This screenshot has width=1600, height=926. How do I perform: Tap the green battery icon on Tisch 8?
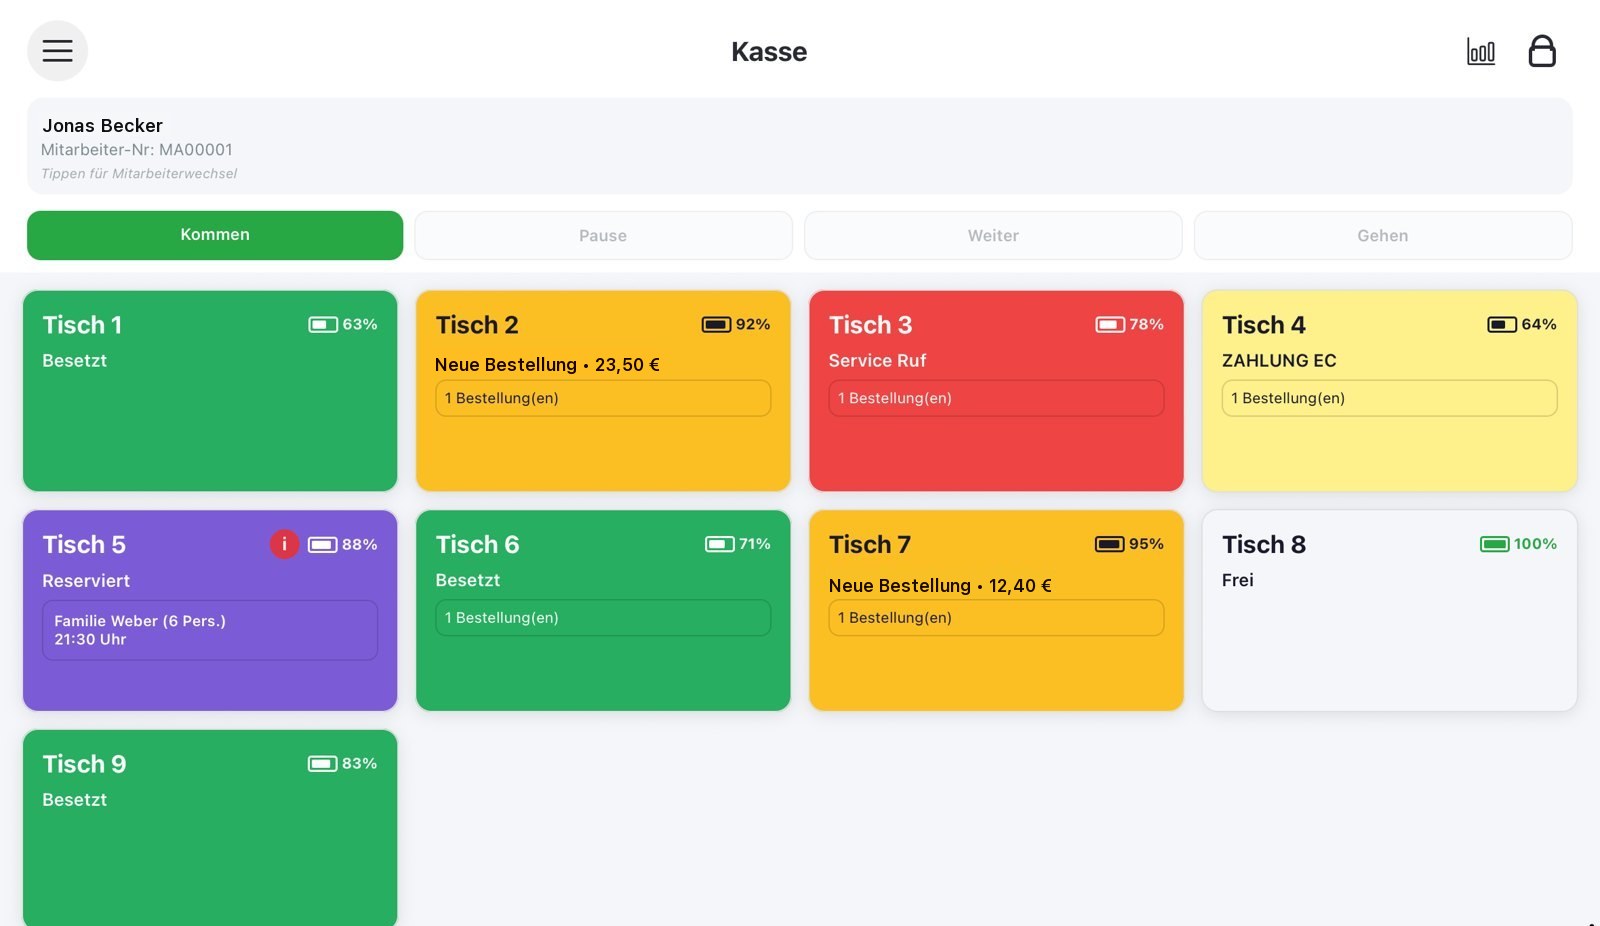[x=1495, y=544]
